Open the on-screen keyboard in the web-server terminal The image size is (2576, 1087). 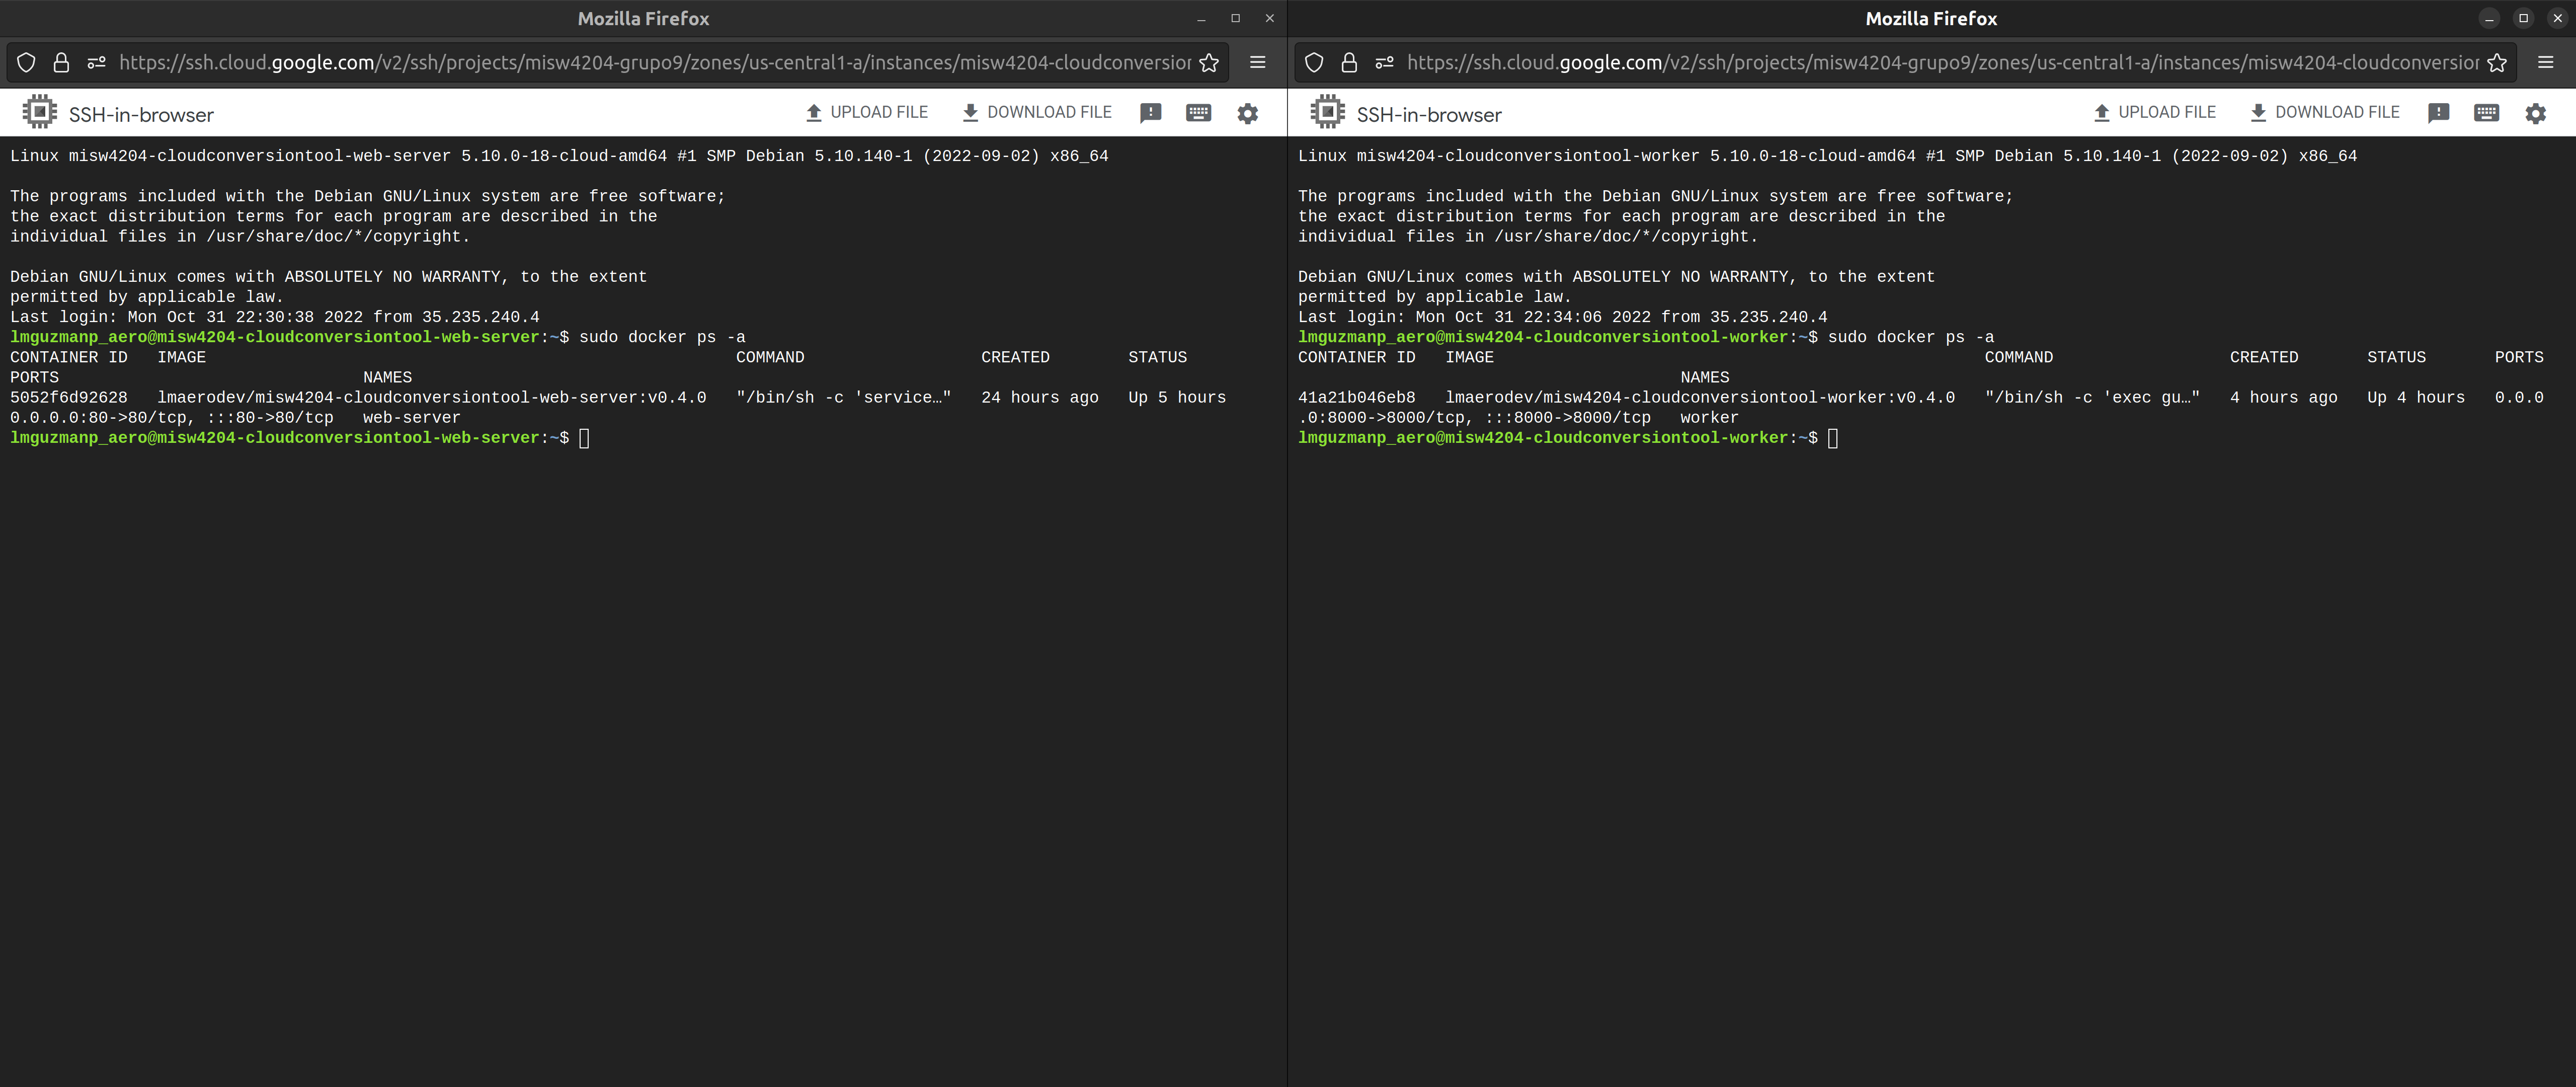[1198, 113]
